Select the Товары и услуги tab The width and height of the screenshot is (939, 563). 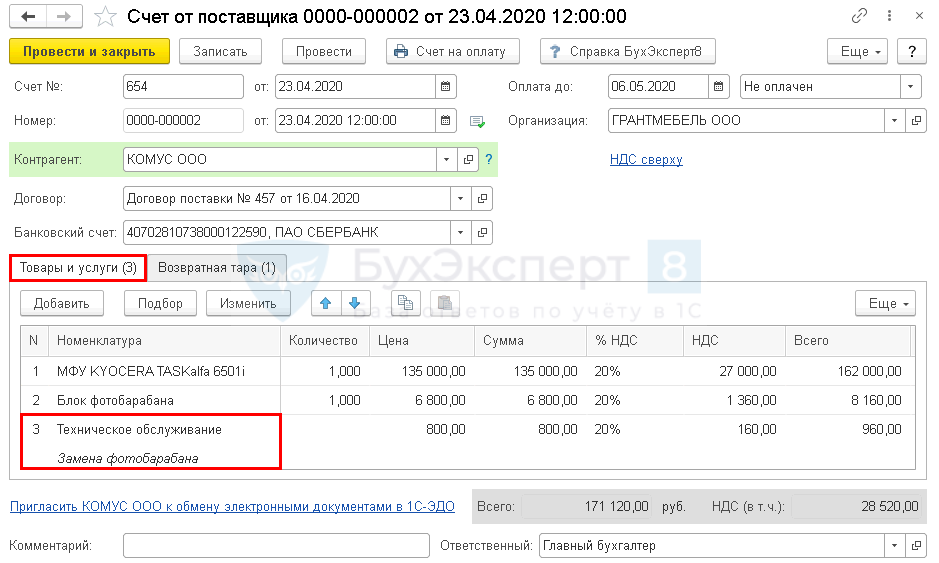[x=78, y=268]
